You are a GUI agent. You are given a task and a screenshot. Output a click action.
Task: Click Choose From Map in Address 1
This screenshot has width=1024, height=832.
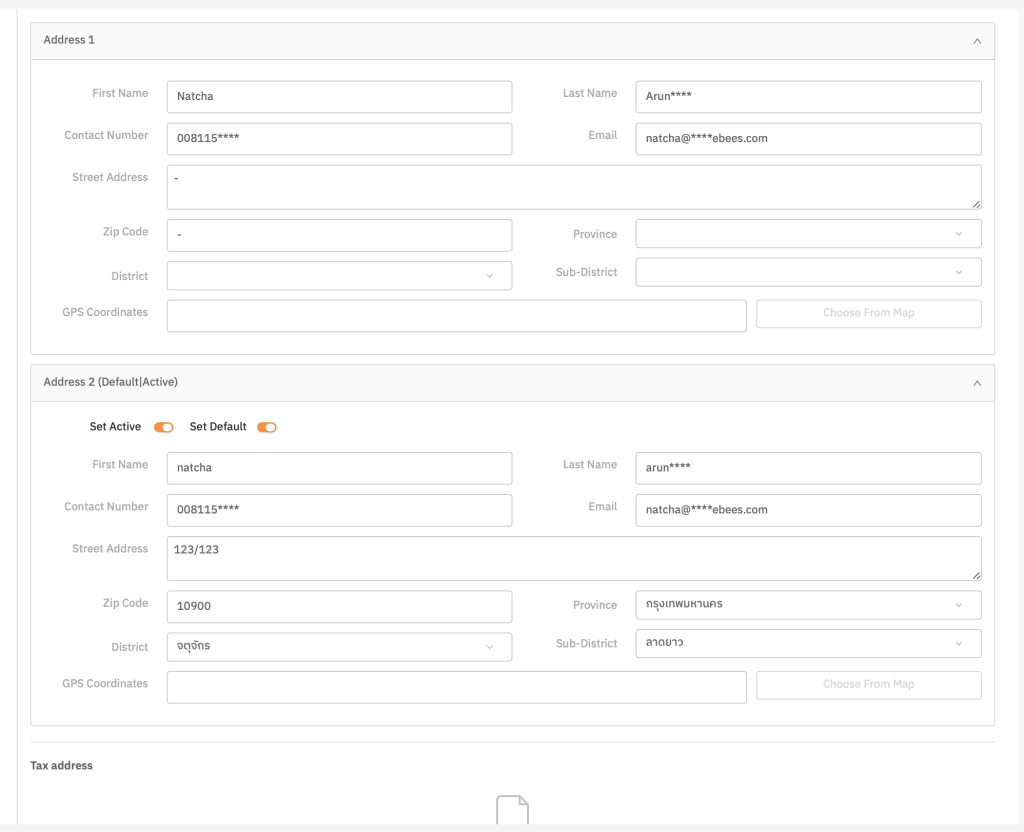868,313
